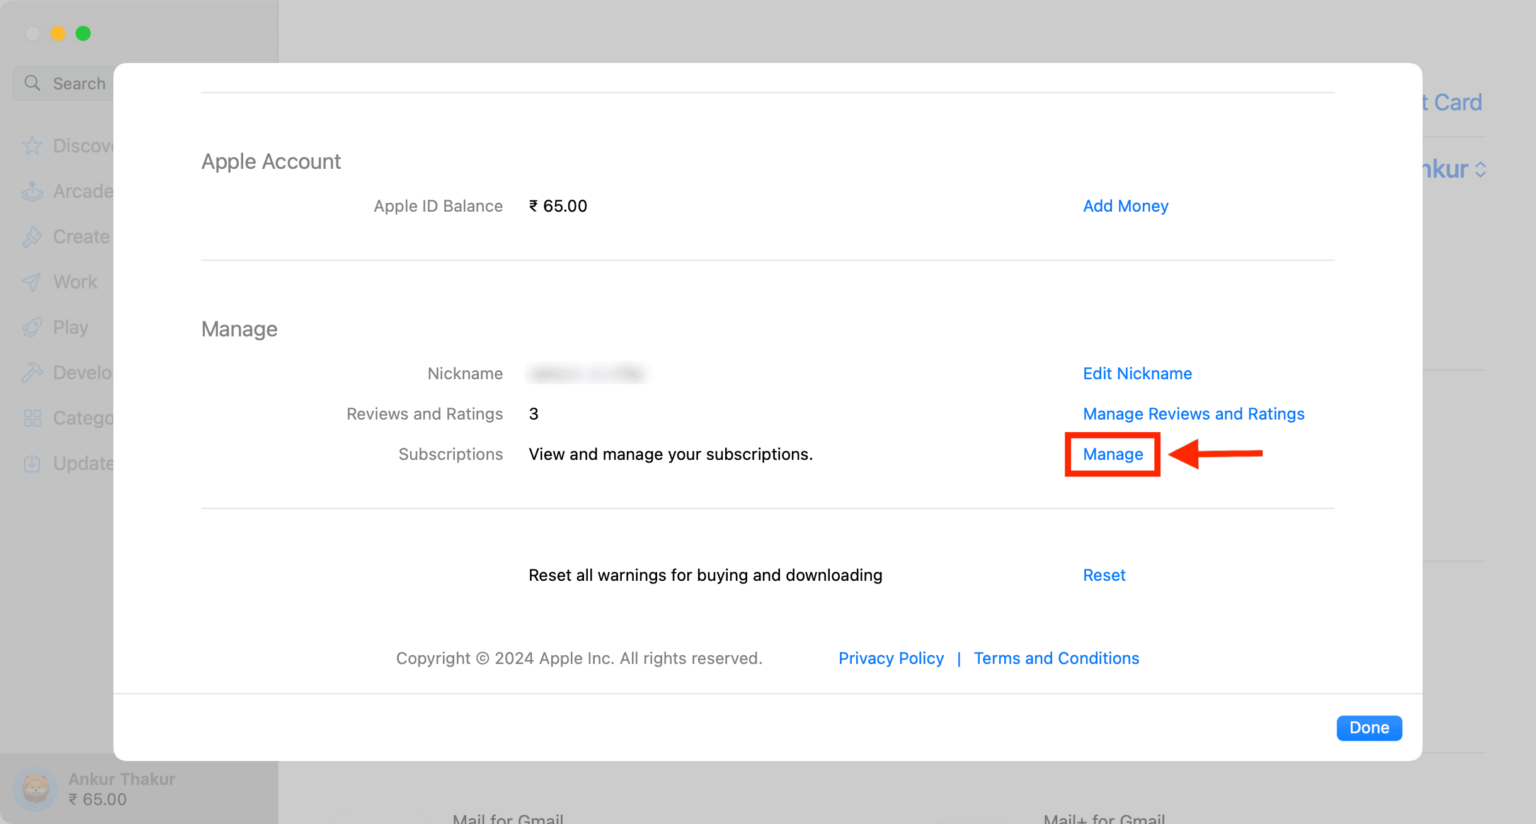Select Arcade joystick icon in sidebar
This screenshot has width=1536, height=824.
tap(32, 191)
